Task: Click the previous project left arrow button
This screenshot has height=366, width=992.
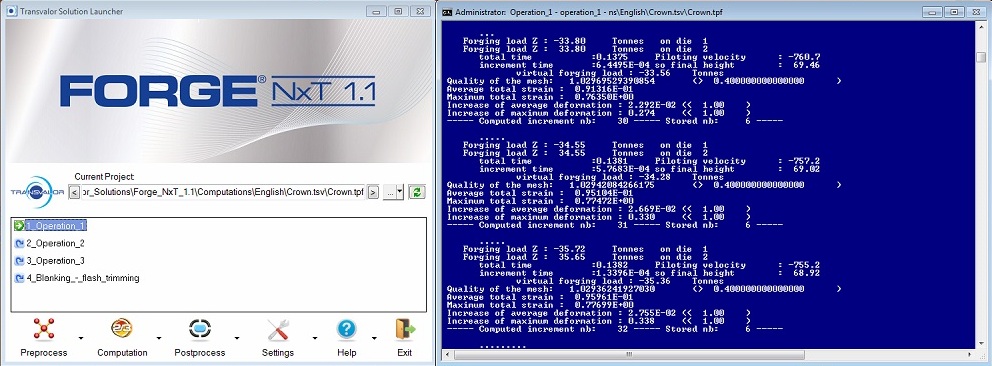Action: pos(74,192)
